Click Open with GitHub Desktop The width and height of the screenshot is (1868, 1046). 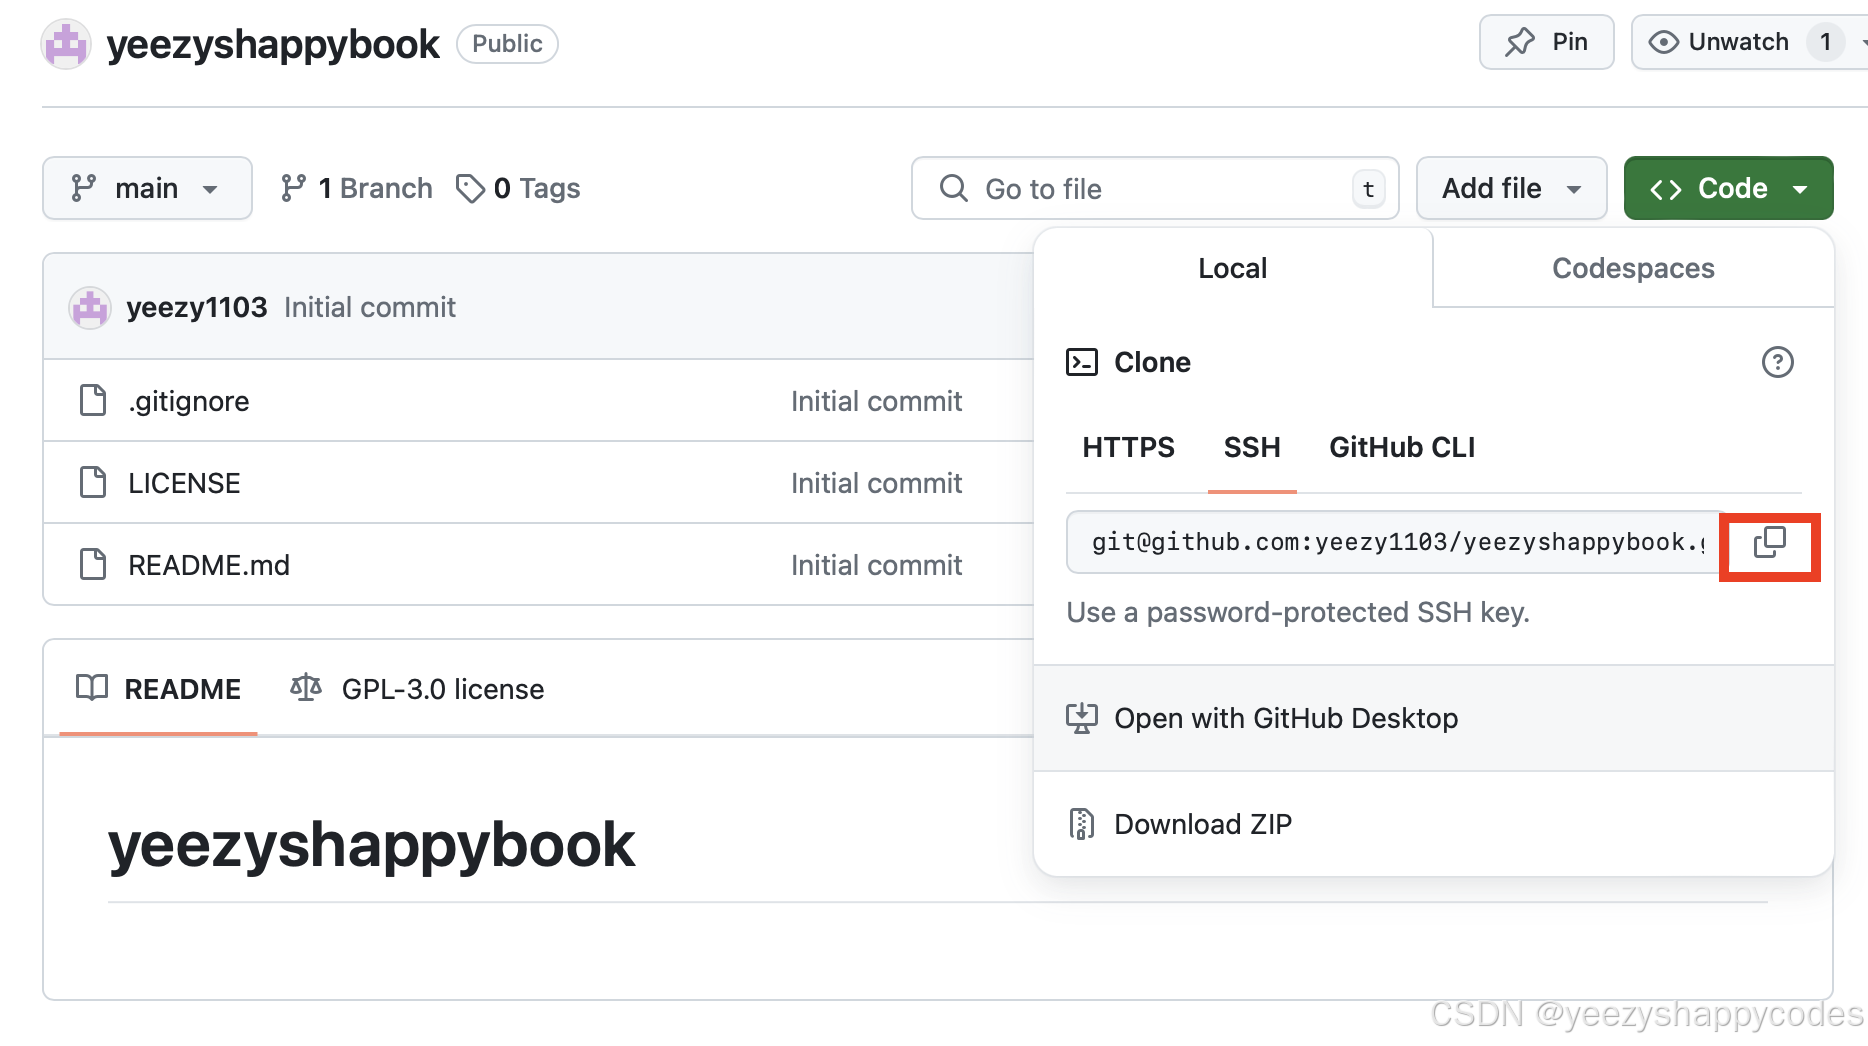click(x=1434, y=718)
